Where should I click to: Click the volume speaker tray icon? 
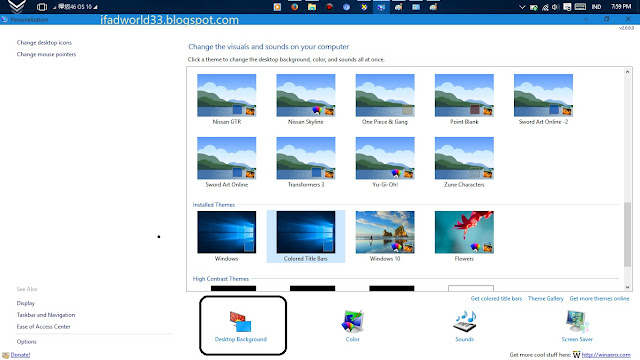click(x=556, y=7)
